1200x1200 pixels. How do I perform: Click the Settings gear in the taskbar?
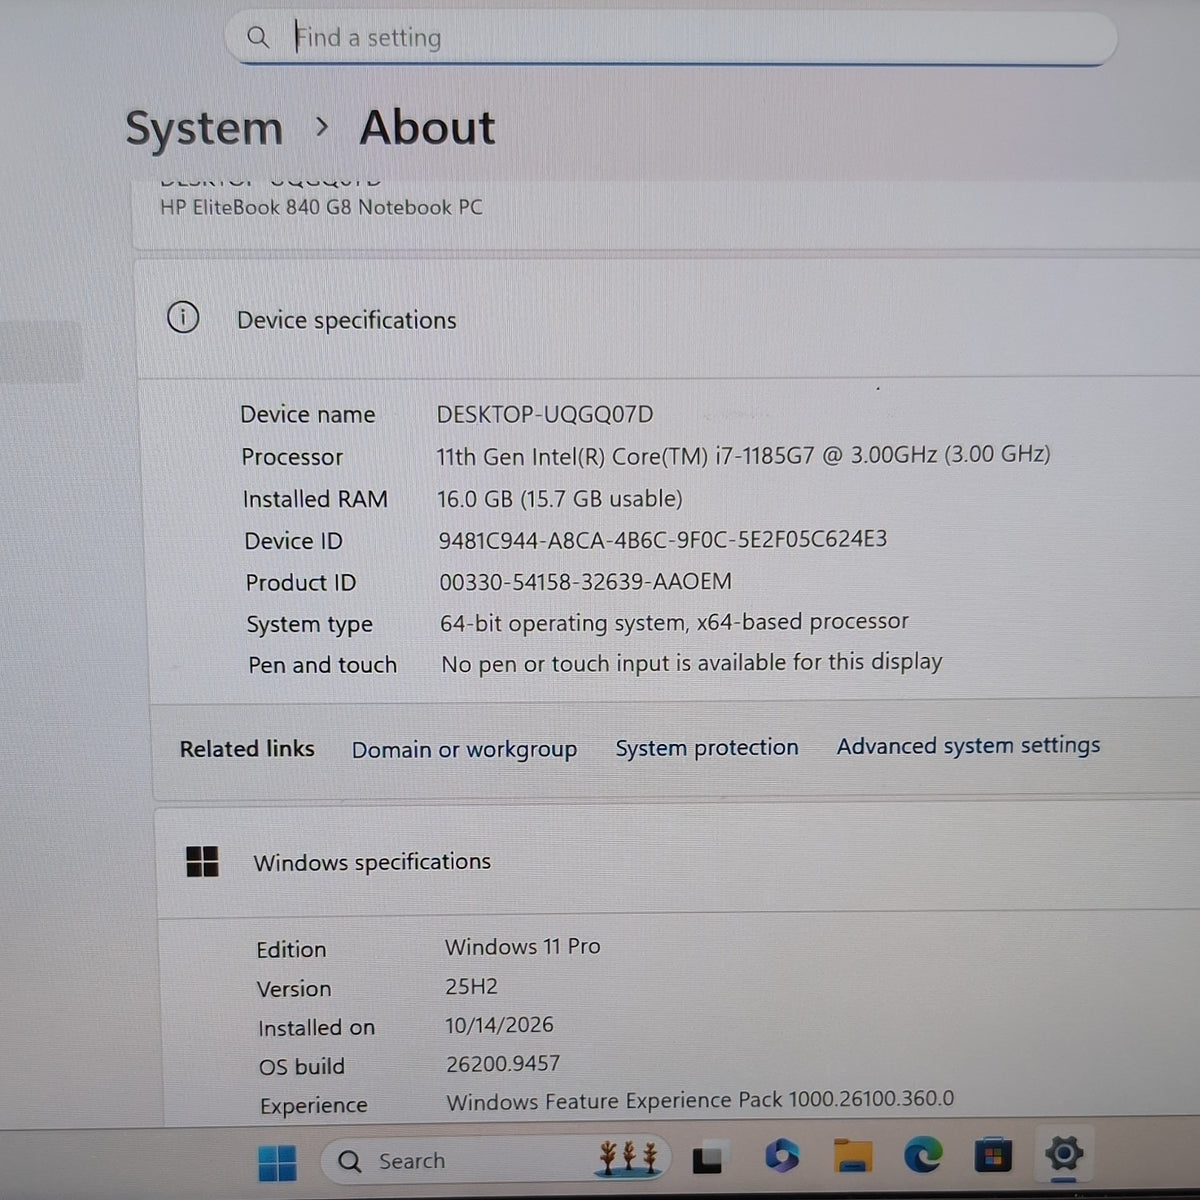coord(1064,1154)
